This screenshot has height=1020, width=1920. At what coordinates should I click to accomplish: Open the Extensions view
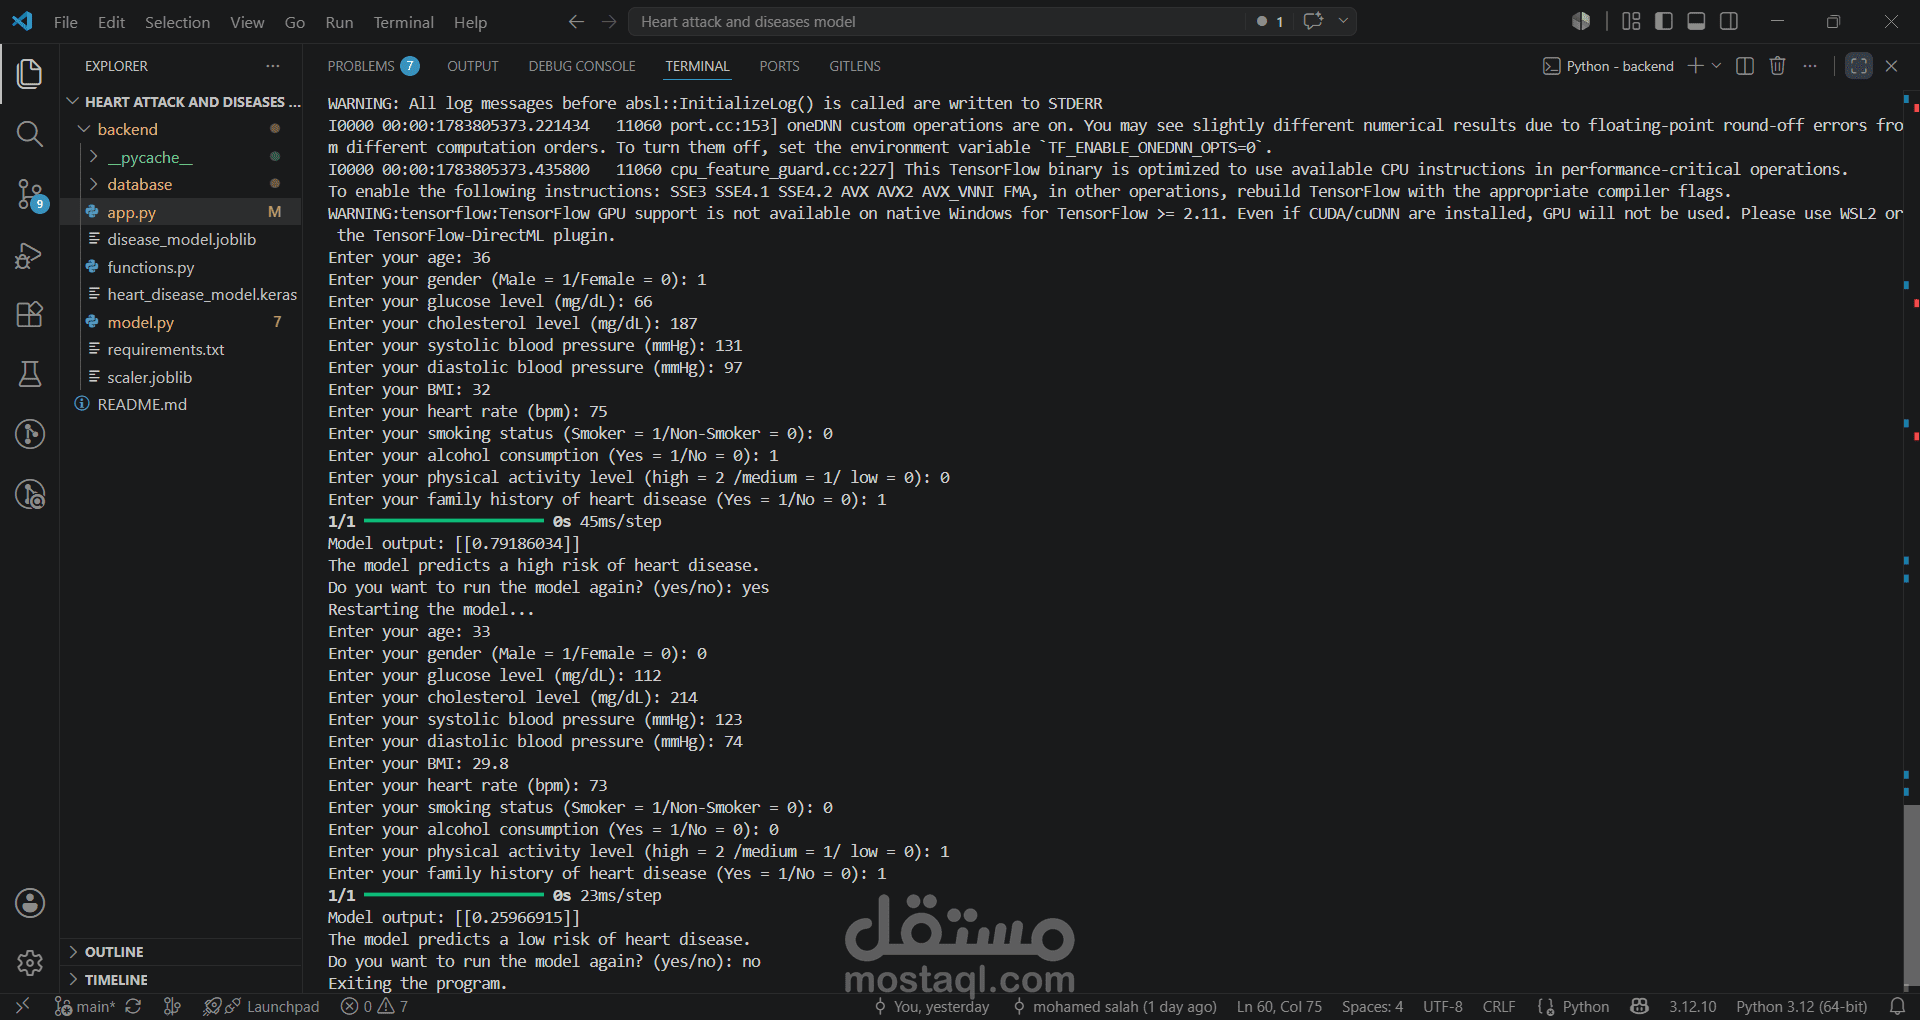coord(30,314)
